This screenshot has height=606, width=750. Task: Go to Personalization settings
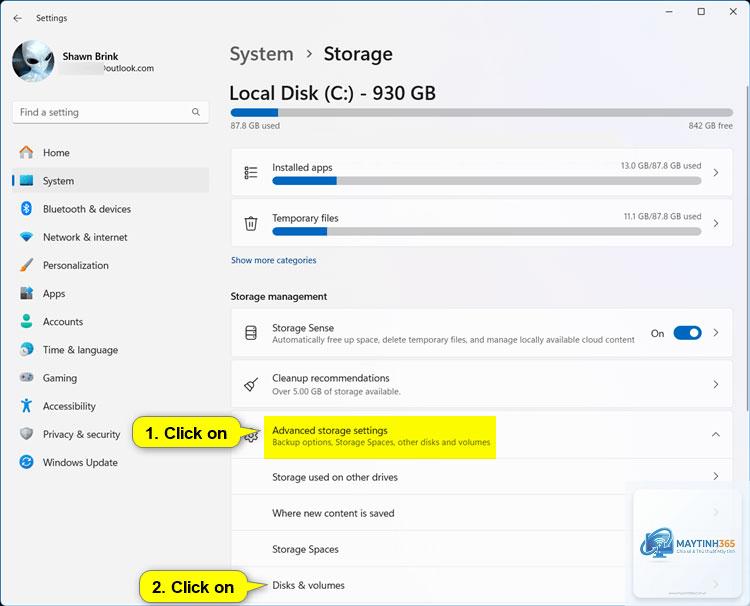[110, 265]
